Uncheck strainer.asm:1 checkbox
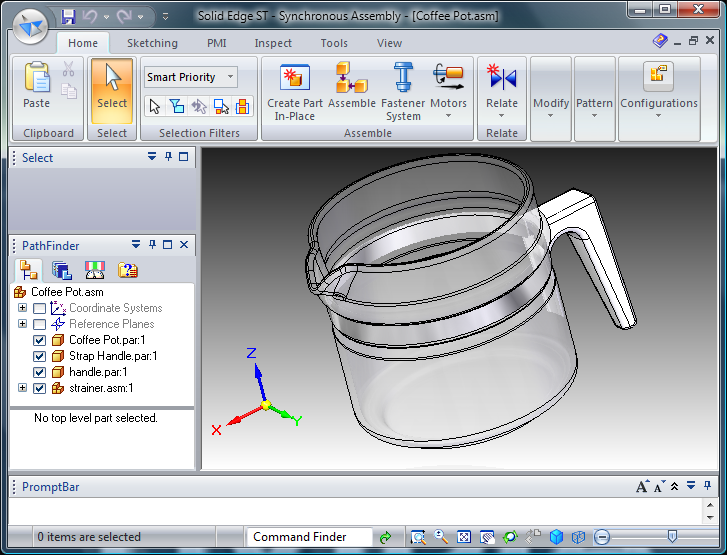The height and width of the screenshot is (555, 727). click(39, 388)
